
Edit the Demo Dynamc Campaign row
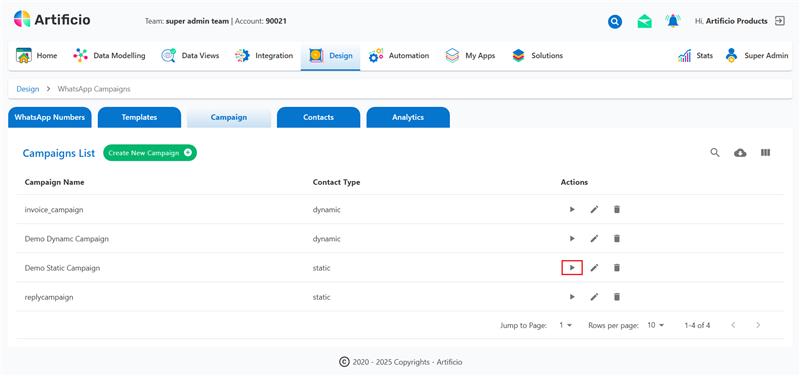point(594,238)
